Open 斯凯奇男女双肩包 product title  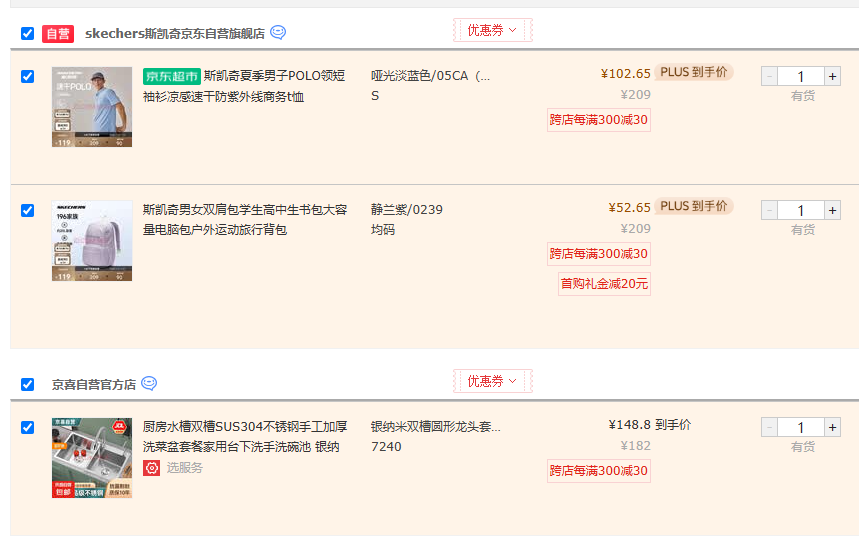245,220
